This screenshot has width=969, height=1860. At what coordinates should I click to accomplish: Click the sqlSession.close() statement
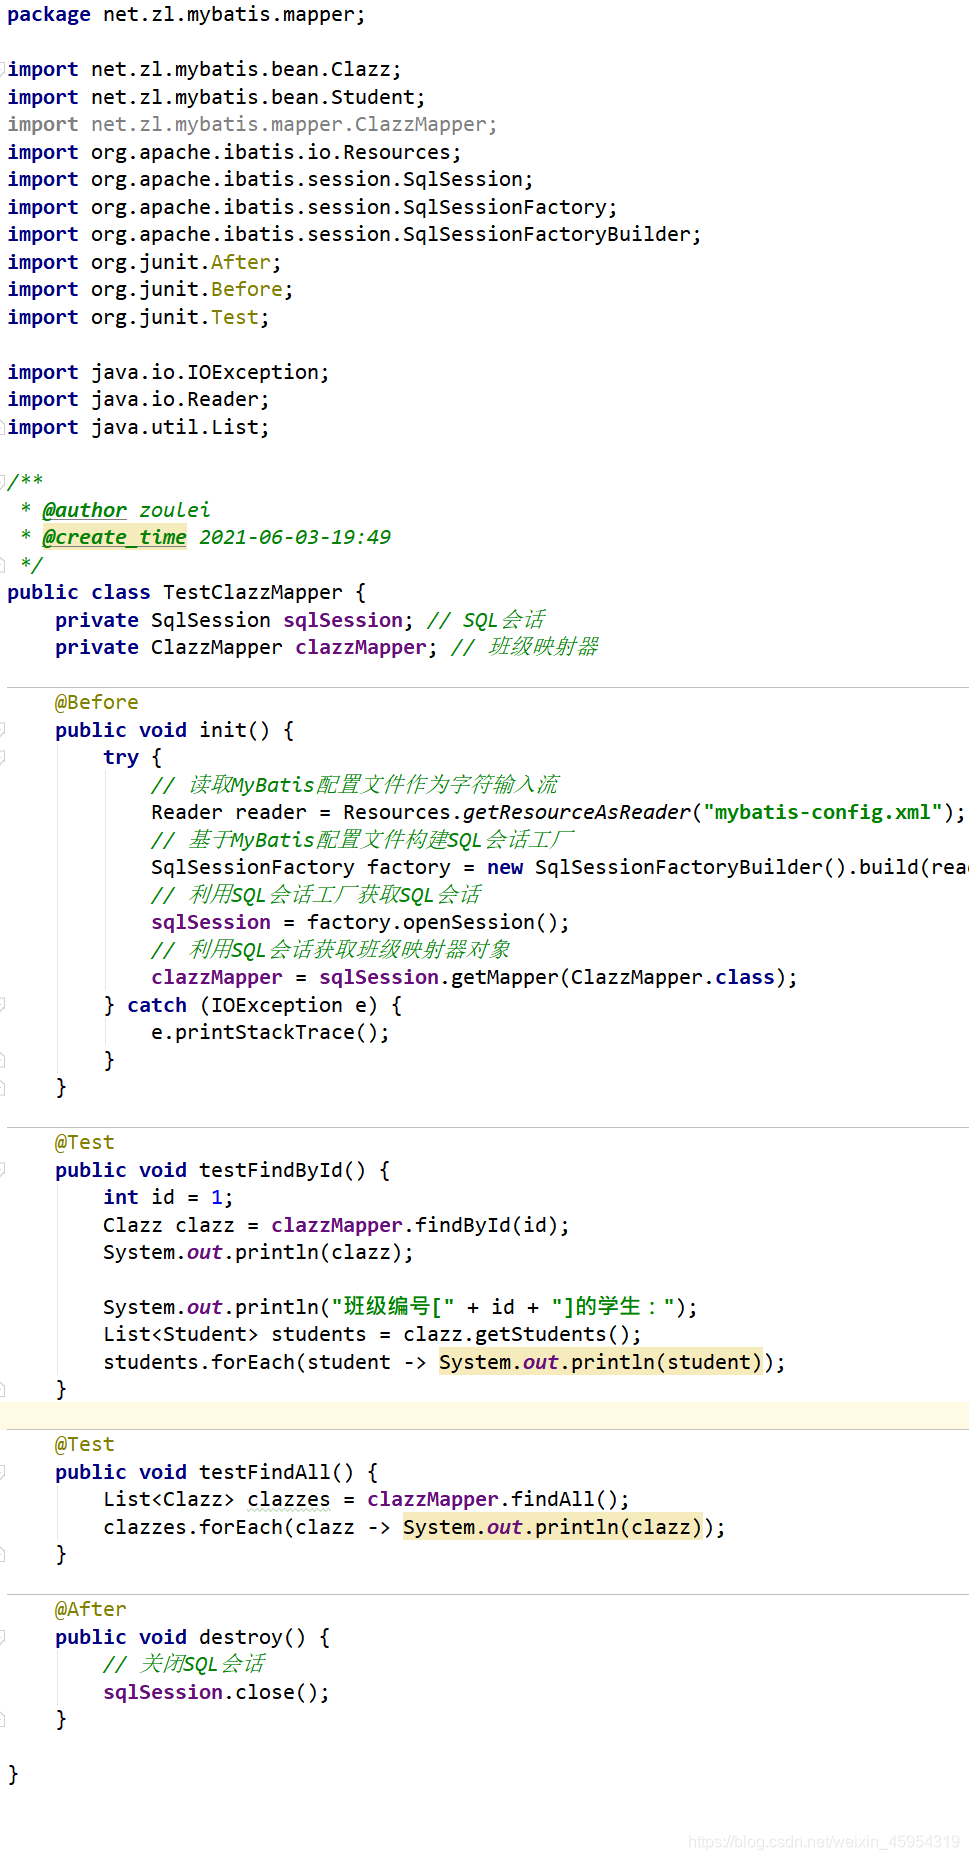coord(216,1692)
